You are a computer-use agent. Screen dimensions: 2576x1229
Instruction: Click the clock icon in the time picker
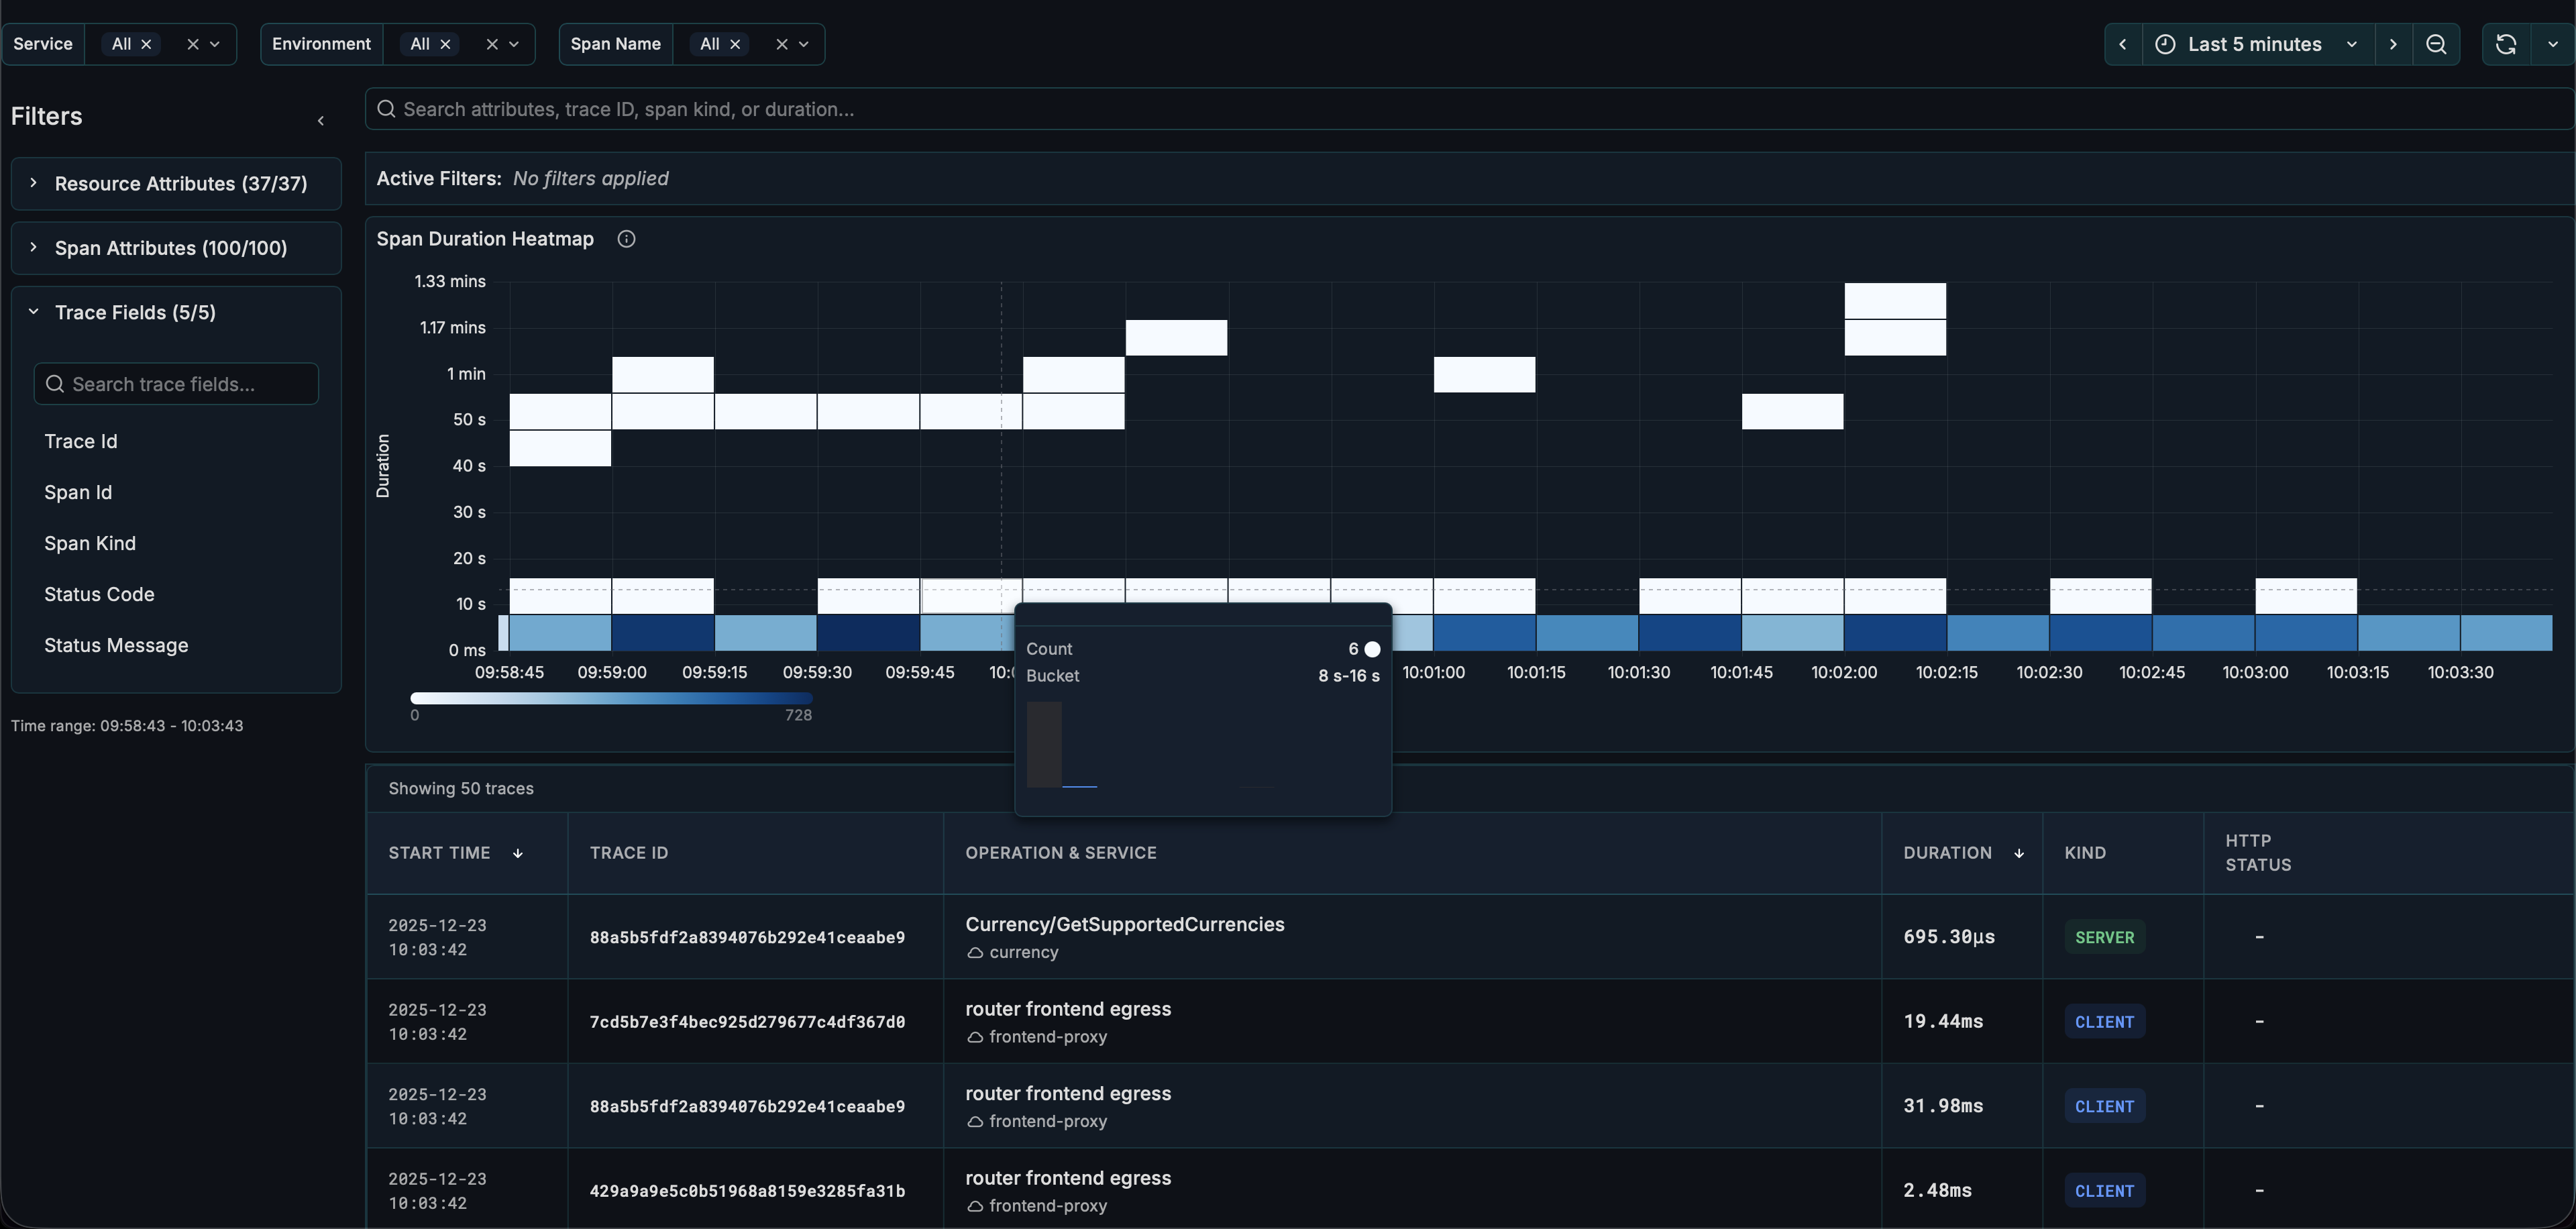pyautogui.click(x=2165, y=44)
